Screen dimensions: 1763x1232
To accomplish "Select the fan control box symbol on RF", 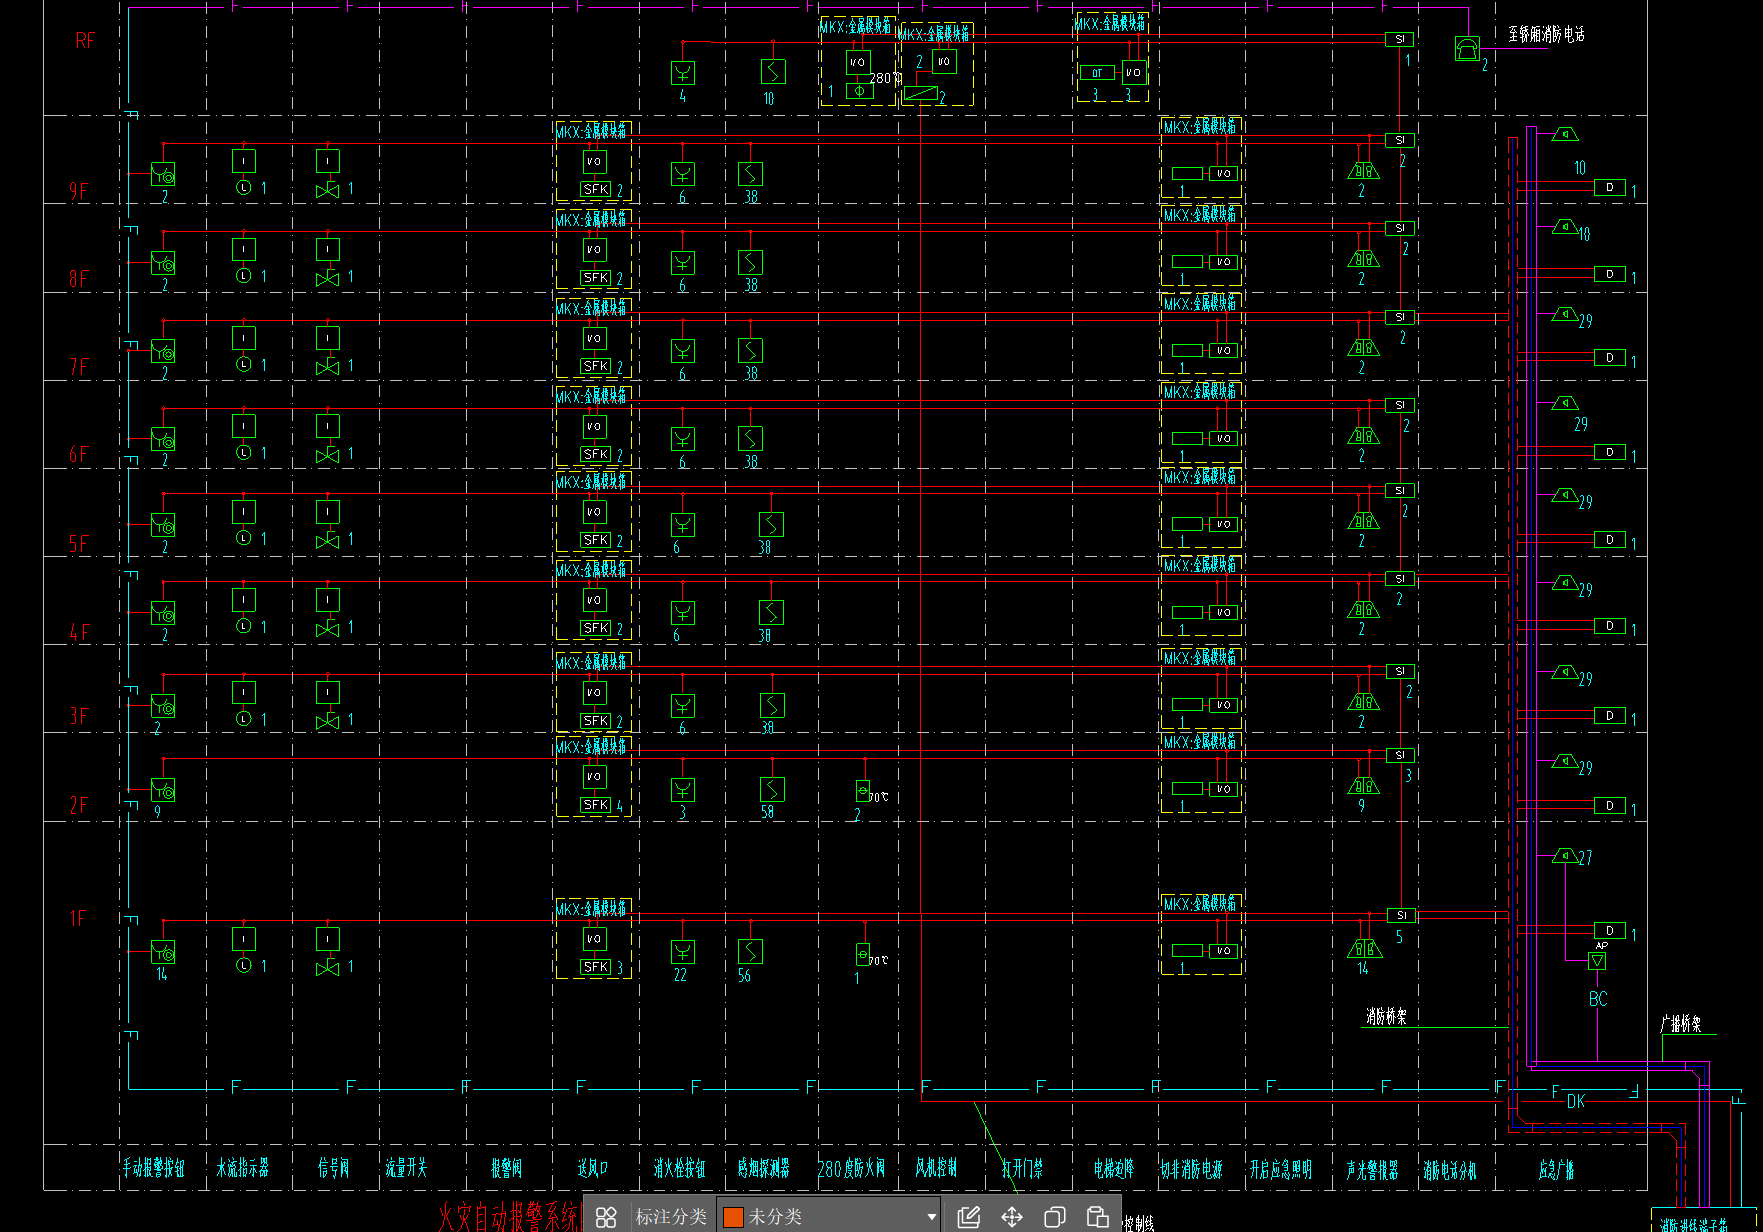I will (920, 94).
